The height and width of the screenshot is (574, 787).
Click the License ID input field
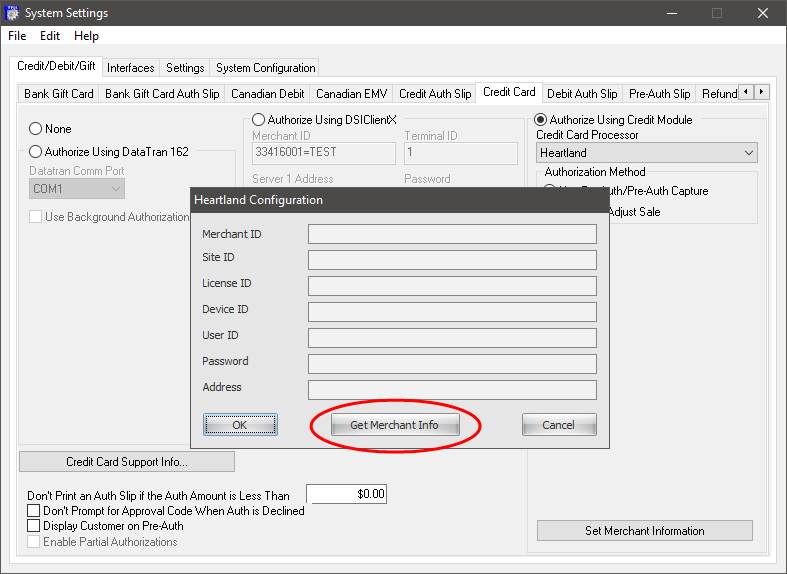[x=452, y=286]
